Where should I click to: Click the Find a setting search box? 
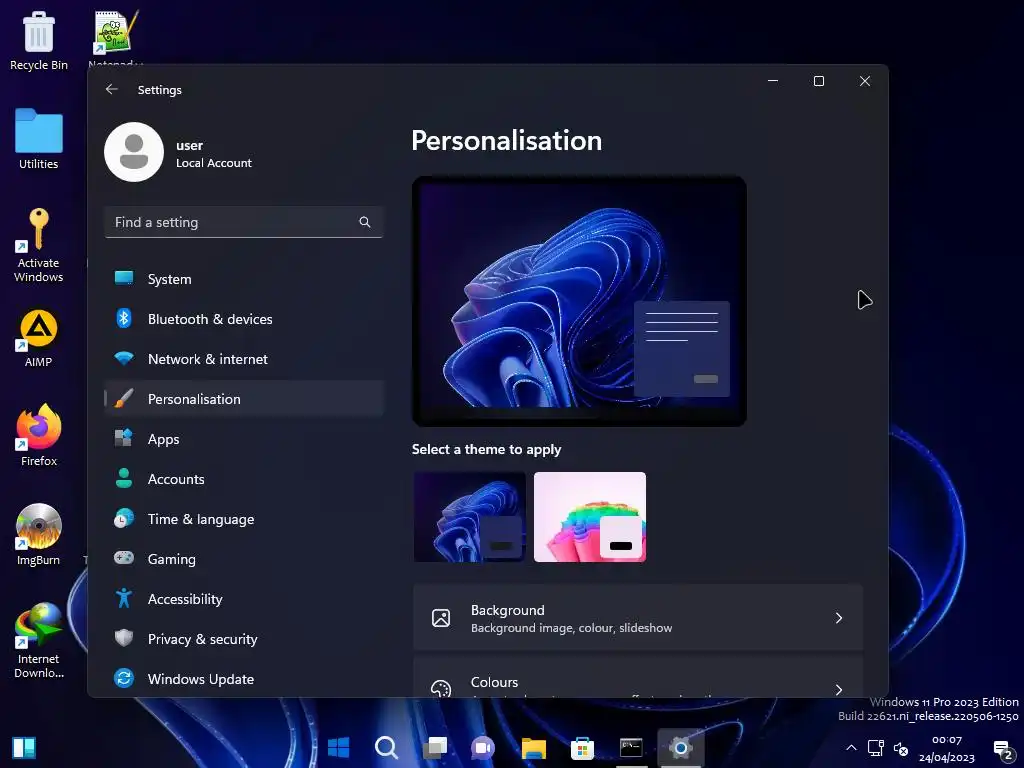coord(244,222)
